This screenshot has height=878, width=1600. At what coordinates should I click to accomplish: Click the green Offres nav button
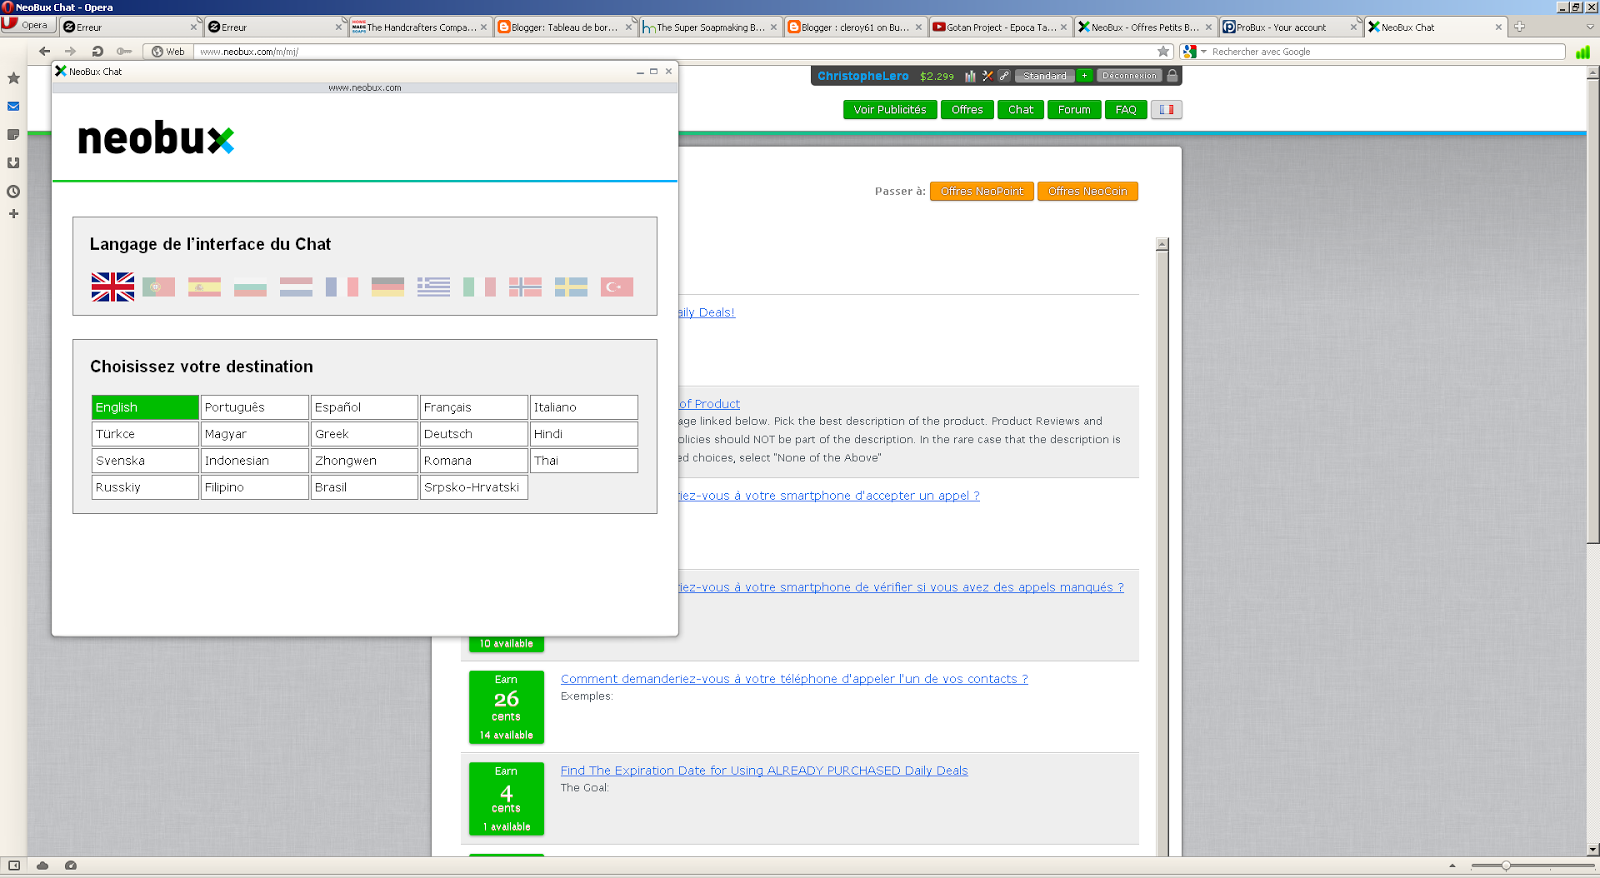[967, 110]
